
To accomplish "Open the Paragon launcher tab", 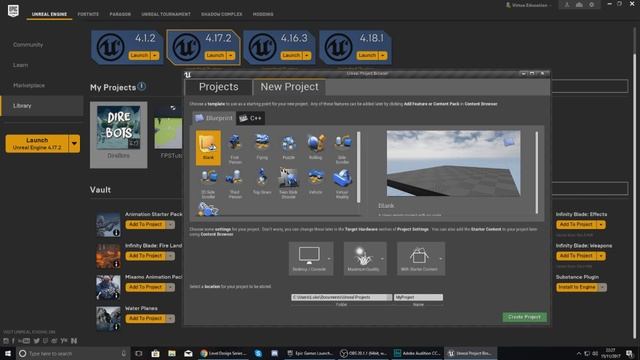I will coord(120,14).
